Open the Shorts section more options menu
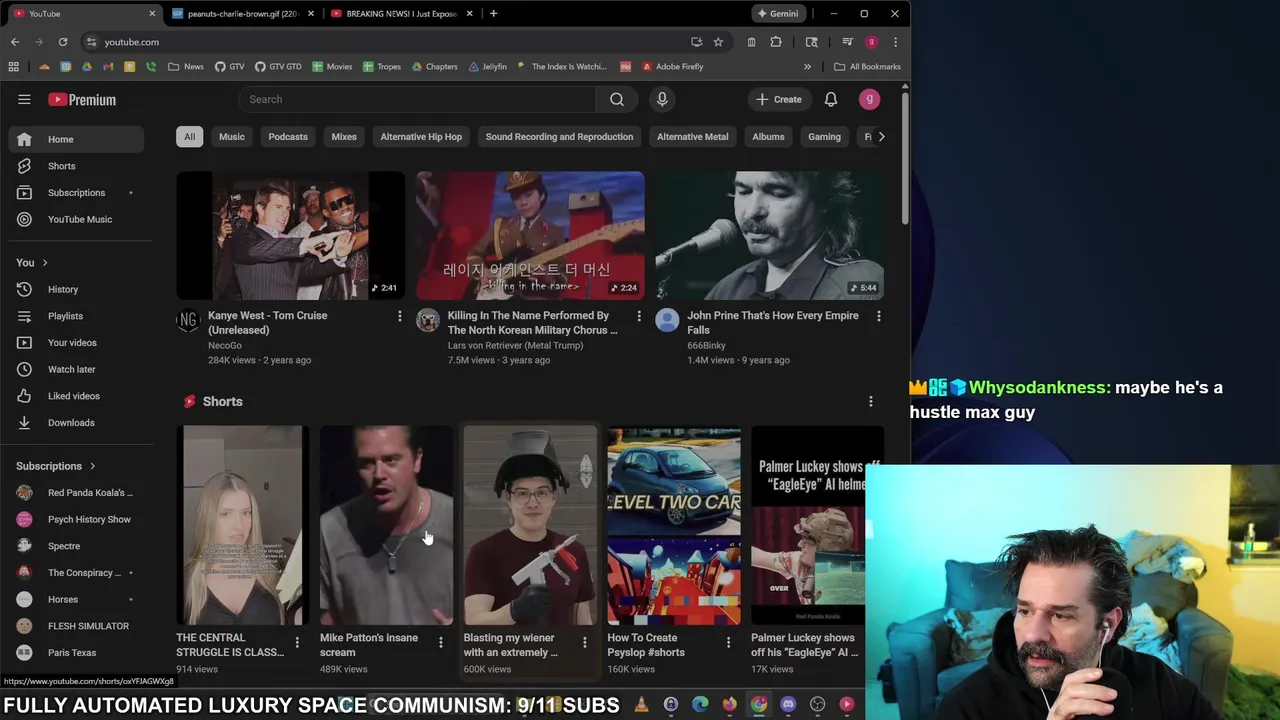This screenshot has height=720, width=1280. click(x=871, y=401)
